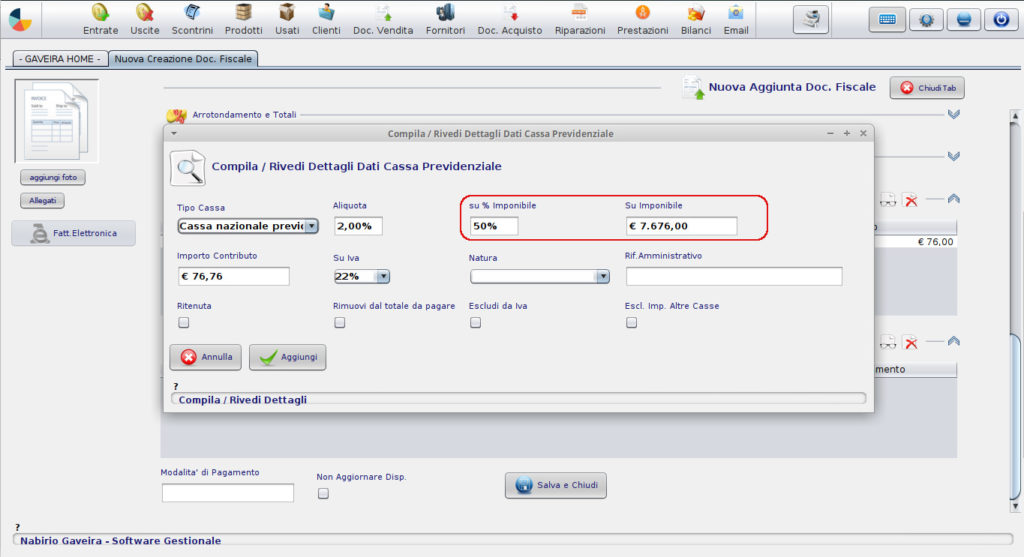Click the Aliquota 2,00% field
The width and height of the screenshot is (1024, 557).
(x=358, y=226)
